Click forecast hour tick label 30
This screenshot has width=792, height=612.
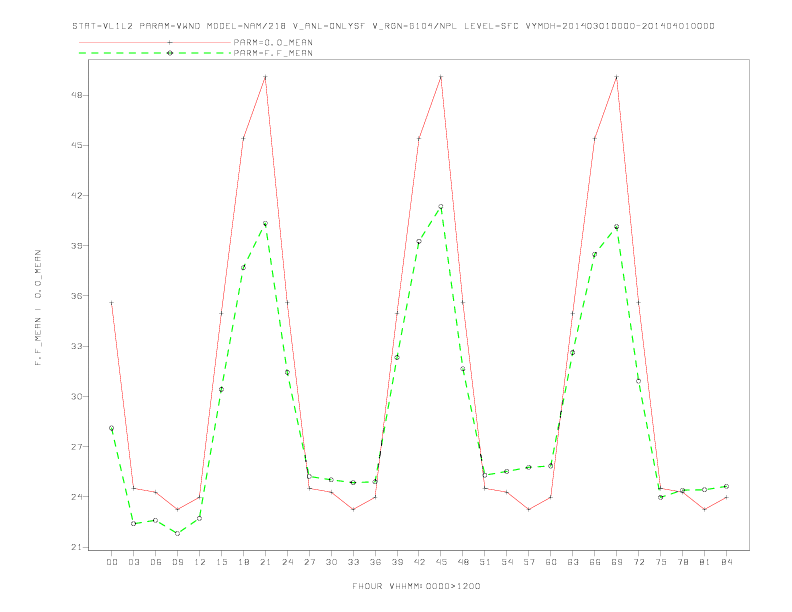tap(331, 562)
